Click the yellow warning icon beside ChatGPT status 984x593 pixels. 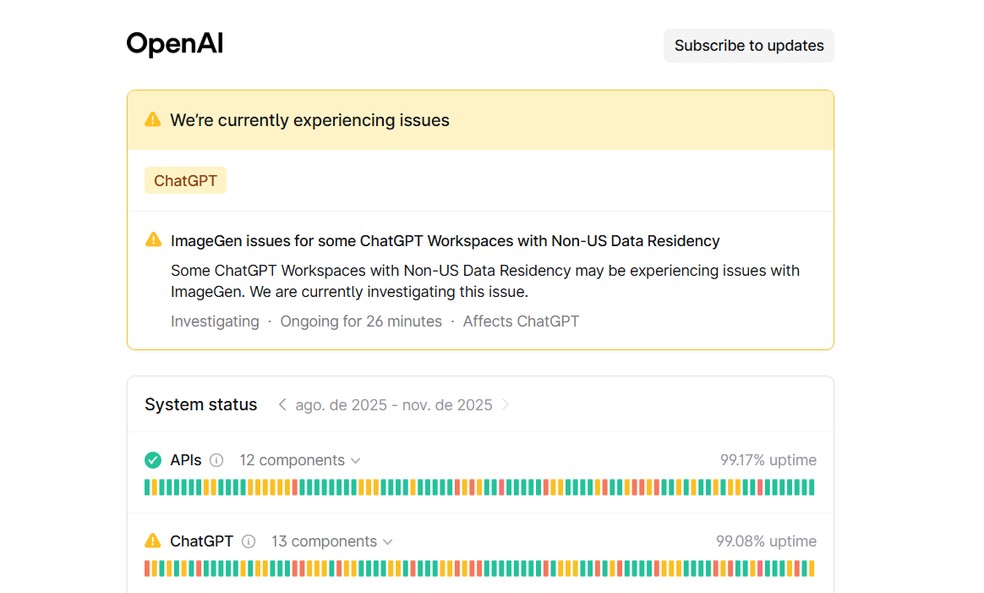[152, 541]
